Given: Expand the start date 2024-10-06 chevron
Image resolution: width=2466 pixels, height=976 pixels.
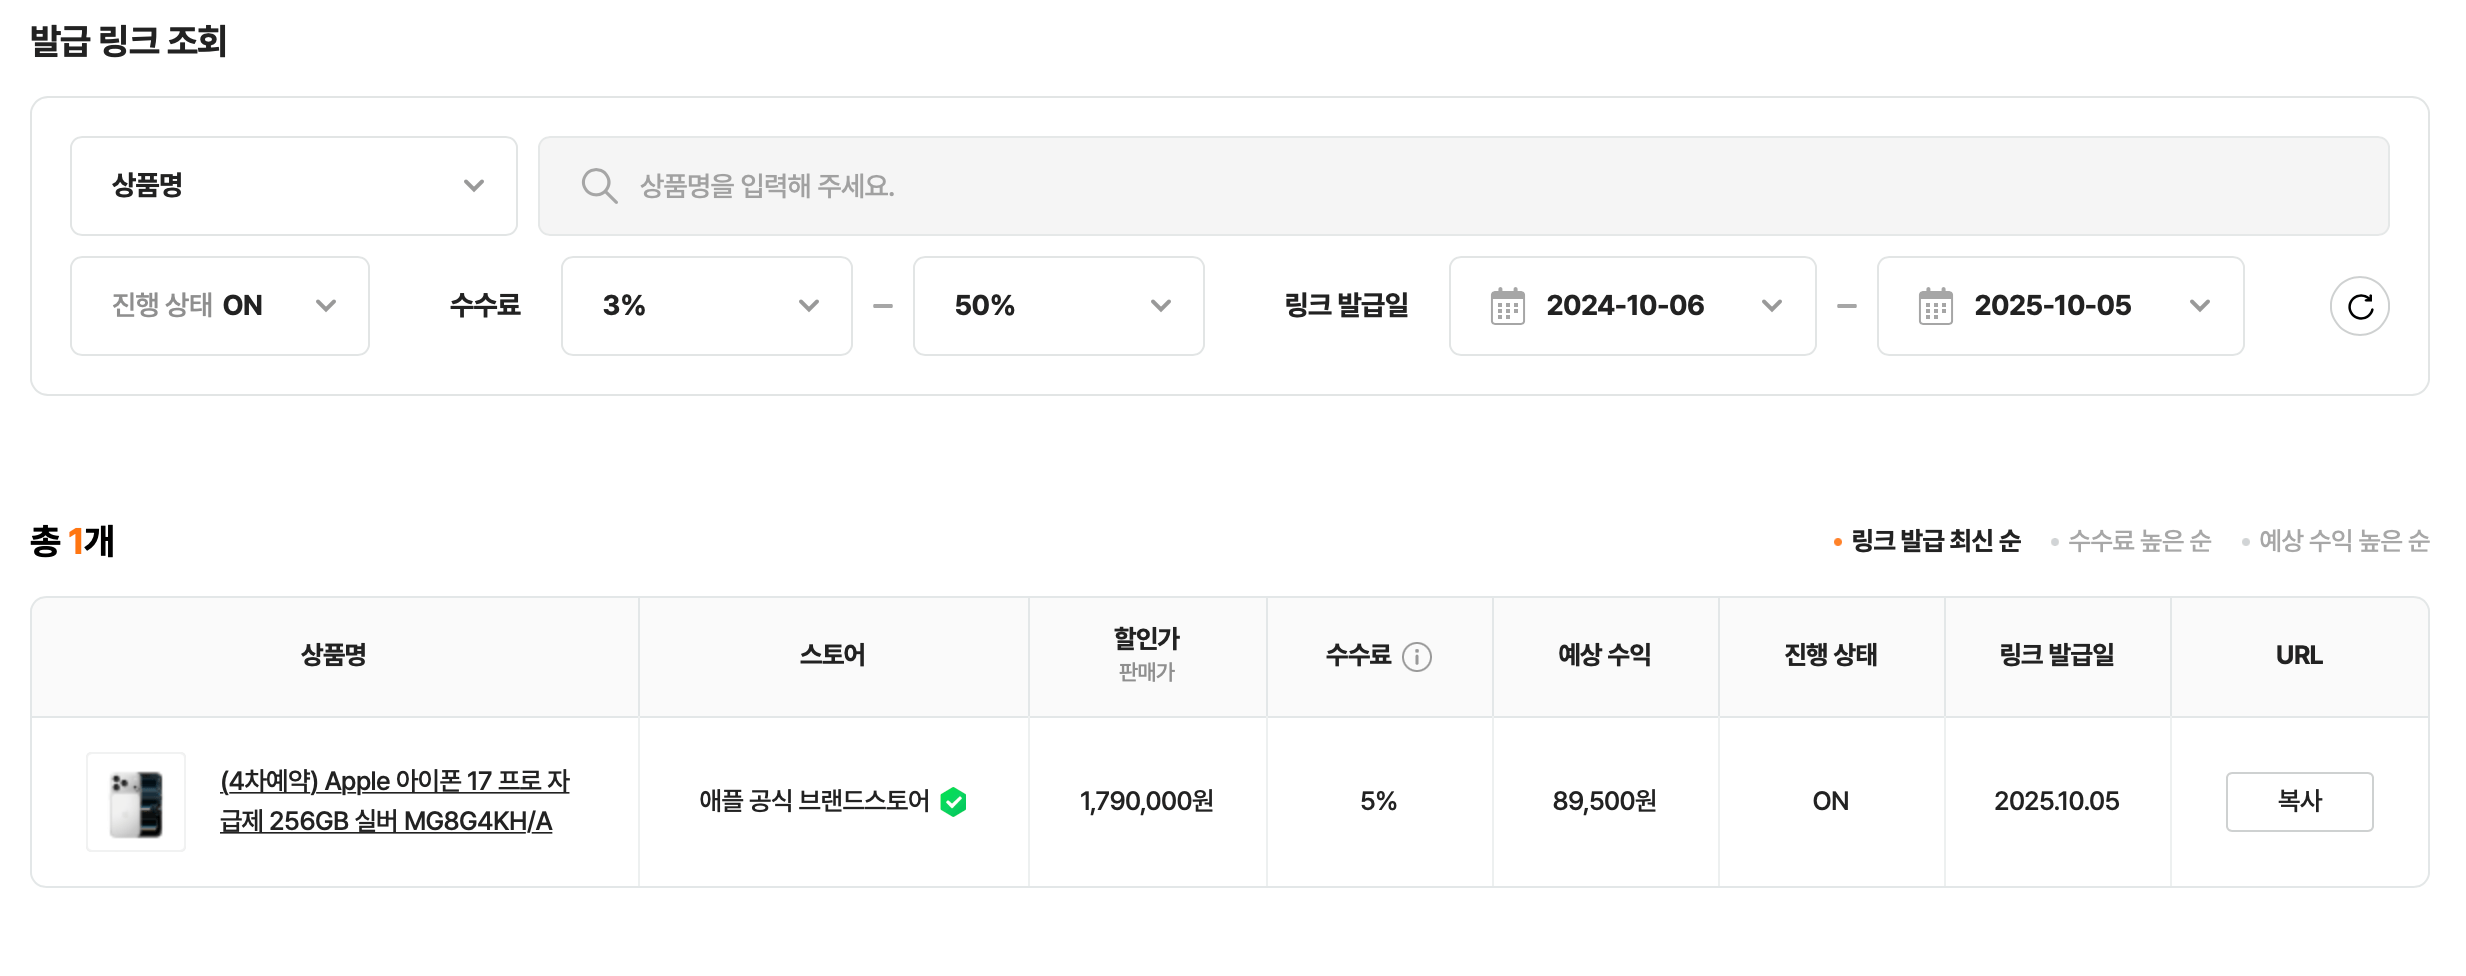Looking at the screenshot, I should pyautogui.click(x=1773, y=306).
